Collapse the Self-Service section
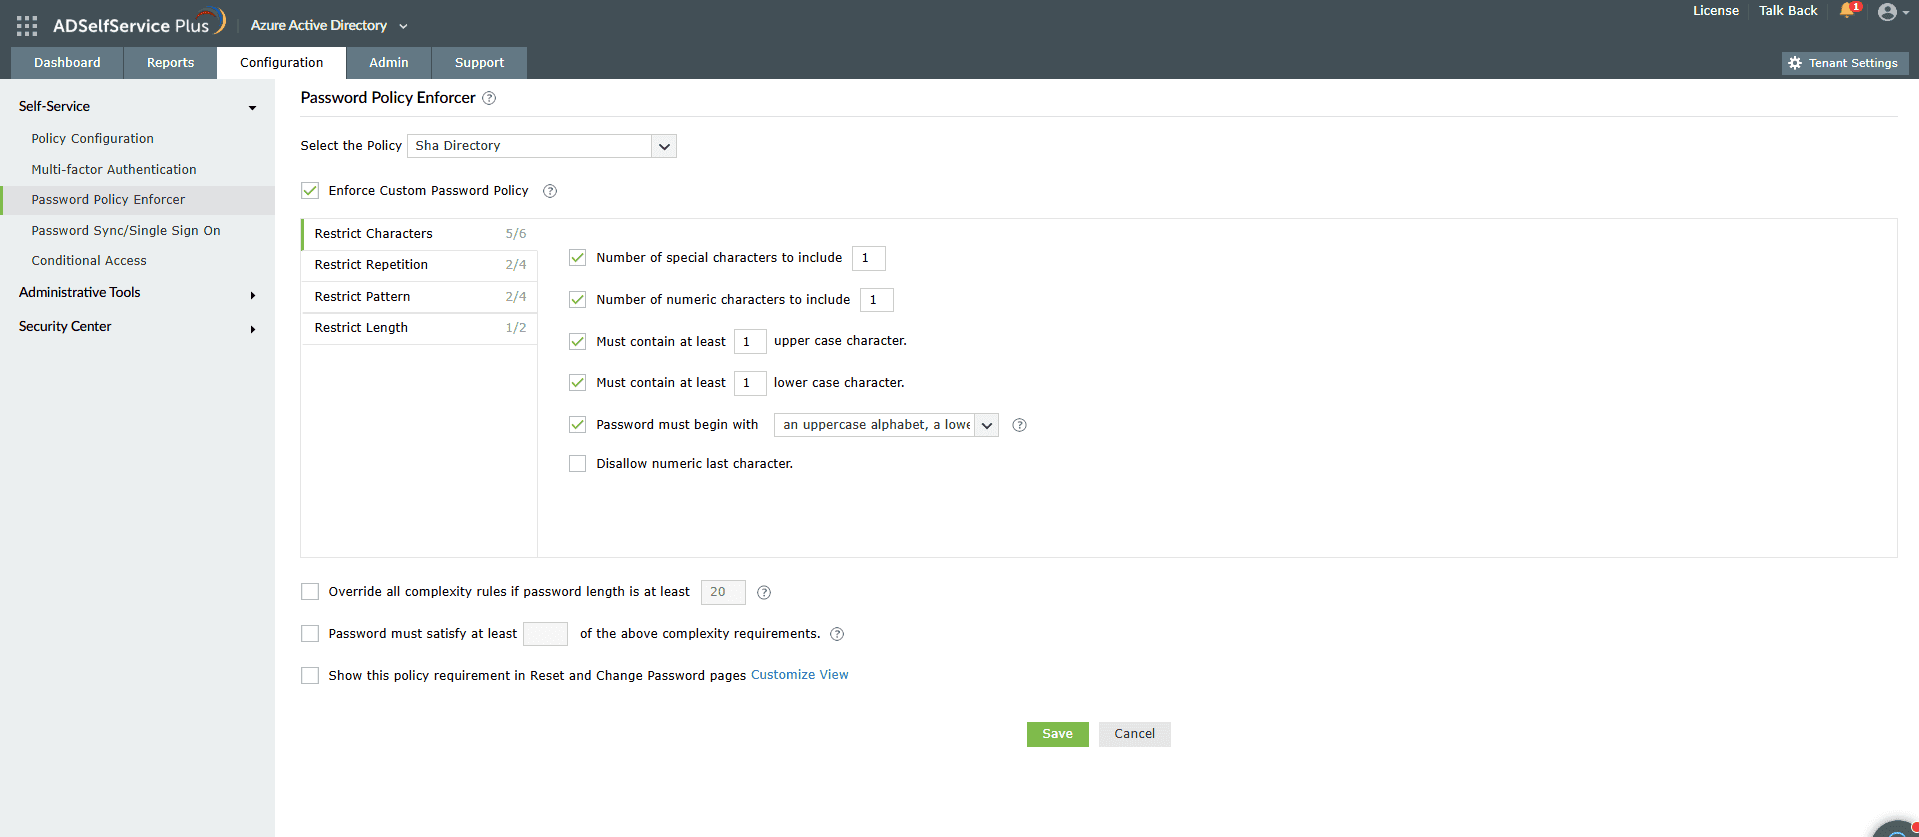The image size is (1919, 837). pos(137,106)
